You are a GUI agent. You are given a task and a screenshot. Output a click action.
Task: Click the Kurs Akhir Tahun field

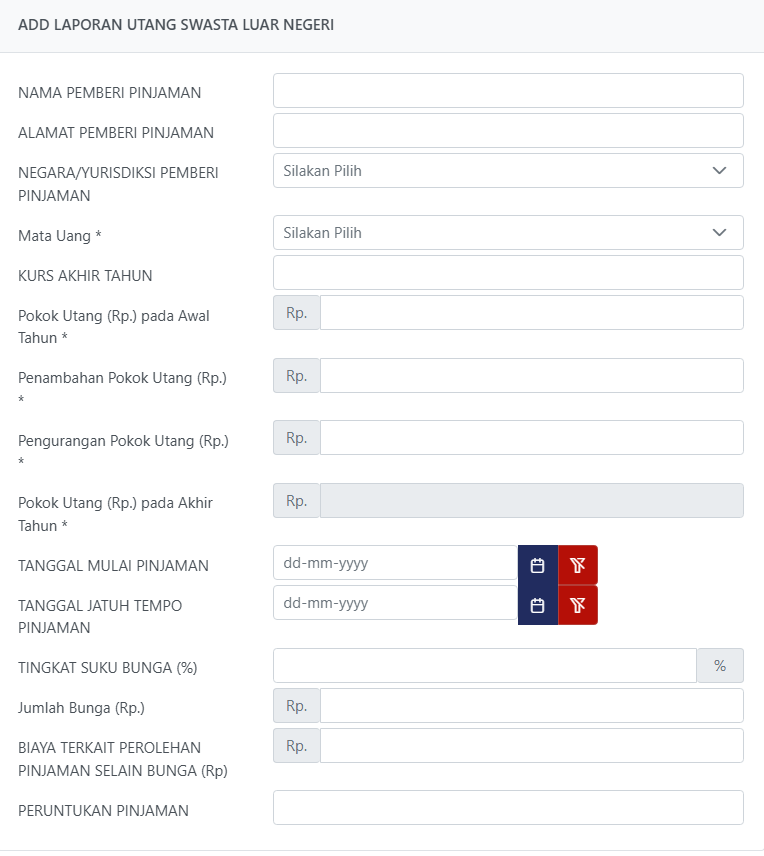[x=508, y=273]
